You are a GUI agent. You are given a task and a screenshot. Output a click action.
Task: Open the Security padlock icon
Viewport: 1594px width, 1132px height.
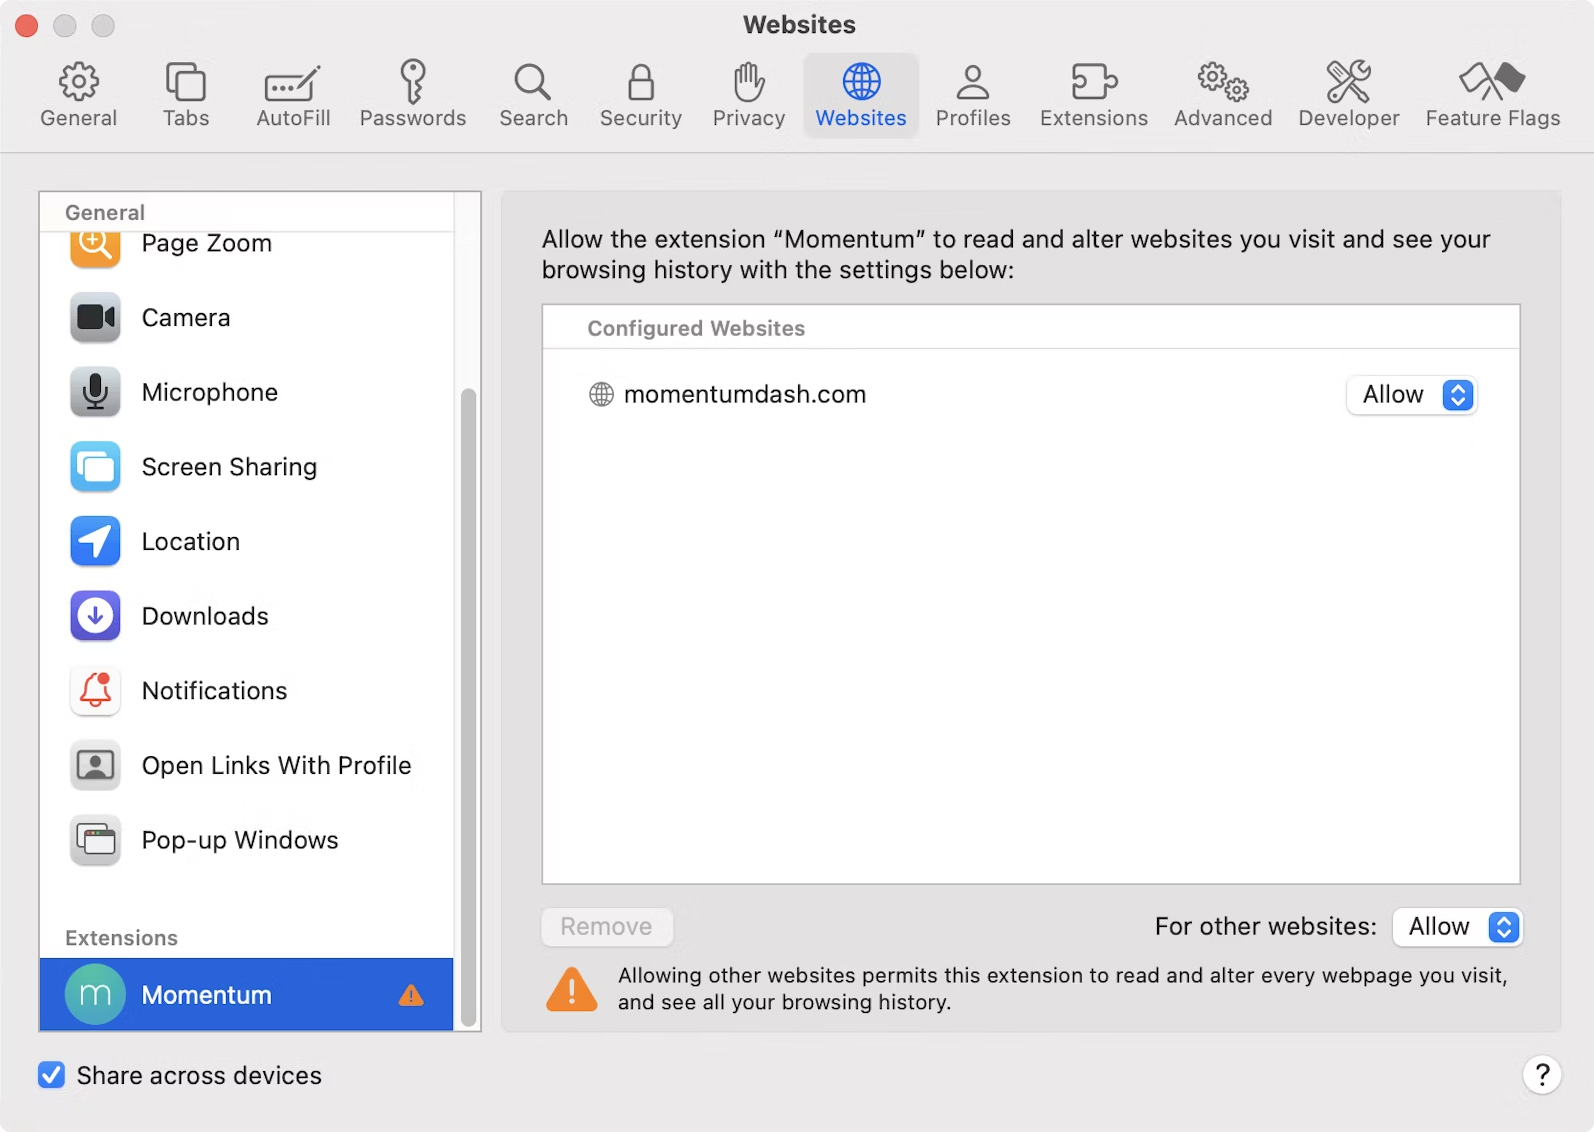[641, 82]
